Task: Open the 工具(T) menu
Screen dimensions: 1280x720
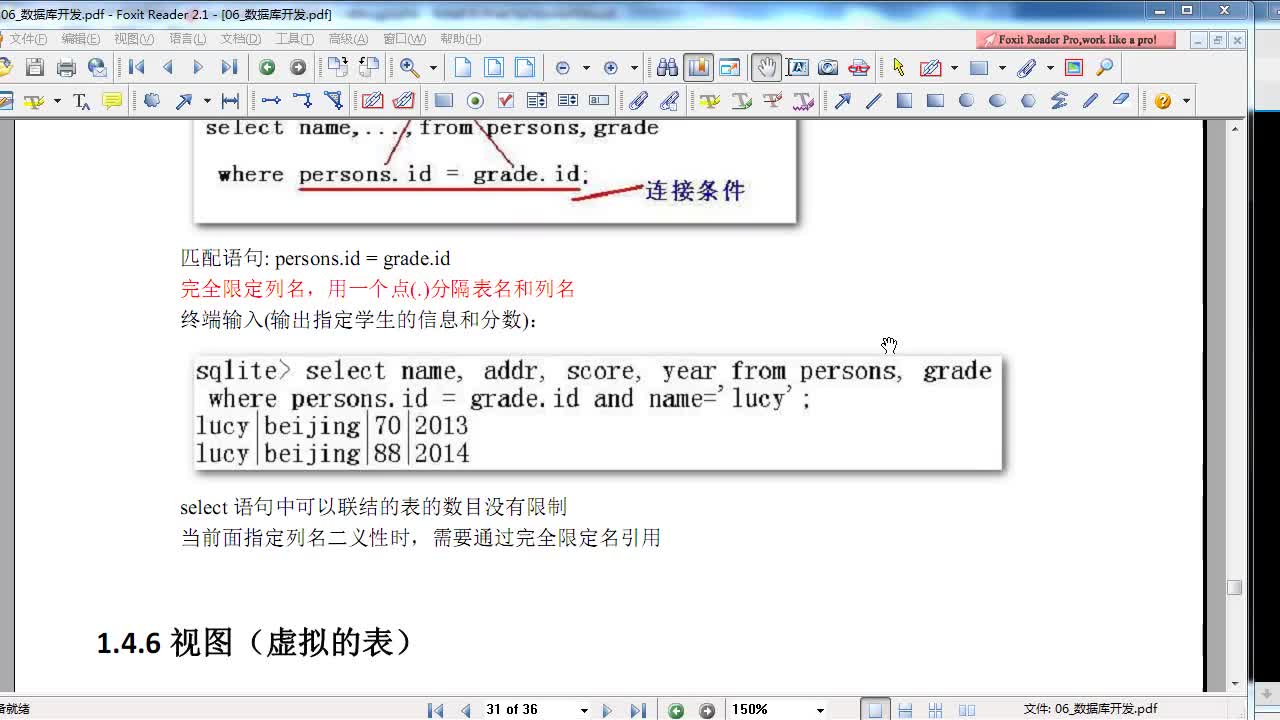Action: click(294, 39)
